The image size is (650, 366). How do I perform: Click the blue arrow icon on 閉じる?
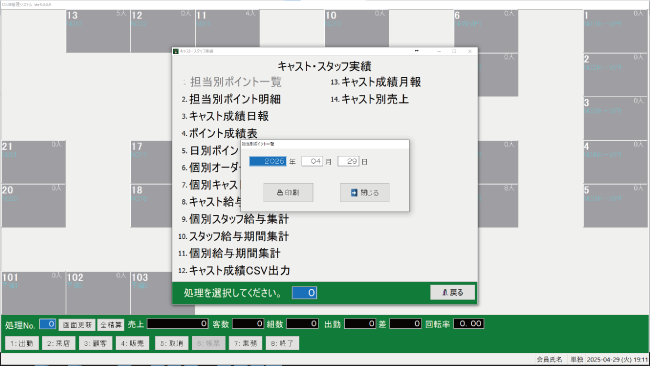coord(354,193)
